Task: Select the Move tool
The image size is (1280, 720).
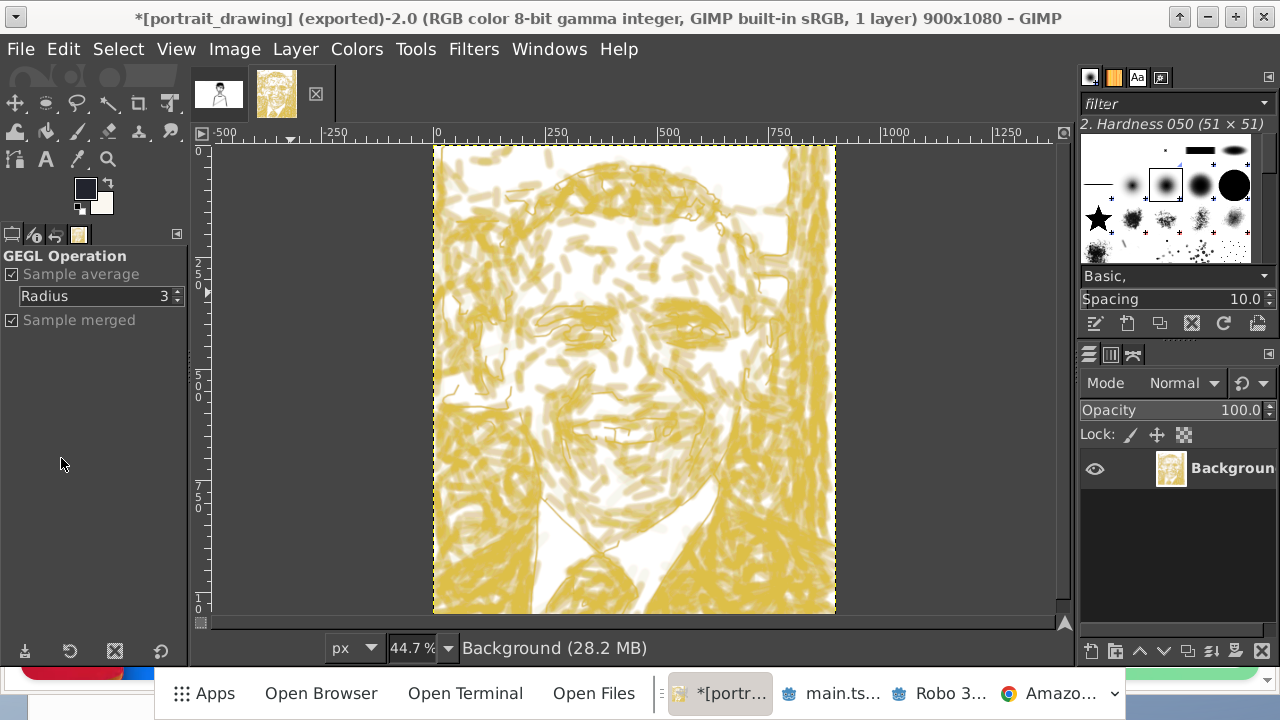Action: point(15,103)
